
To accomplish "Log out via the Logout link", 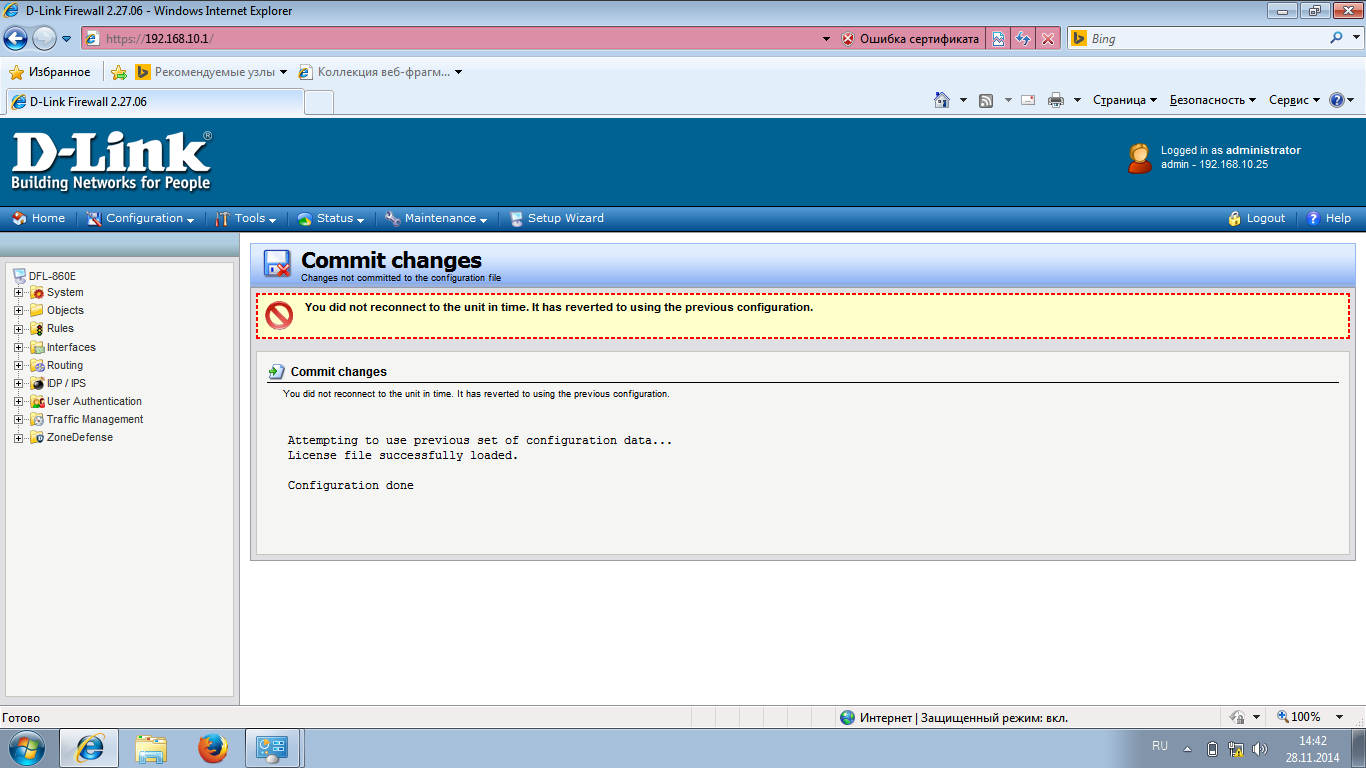I will (1257, 218).
